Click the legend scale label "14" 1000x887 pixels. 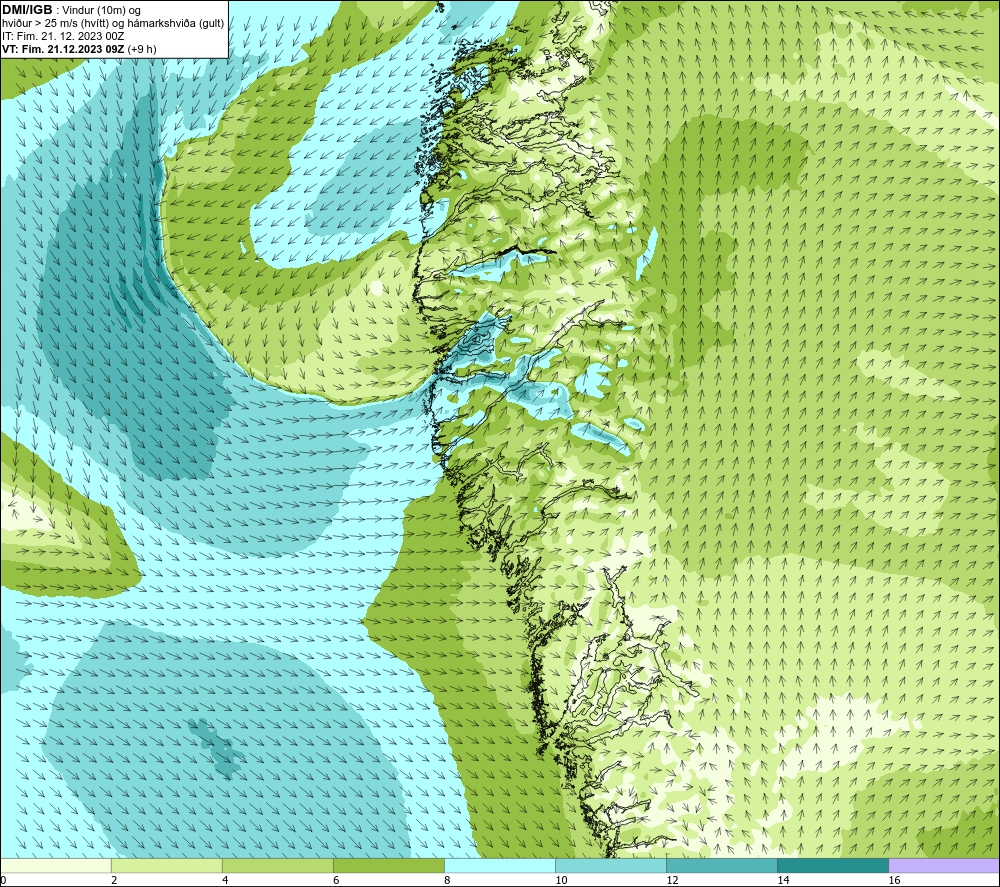(x=783, y=880)
